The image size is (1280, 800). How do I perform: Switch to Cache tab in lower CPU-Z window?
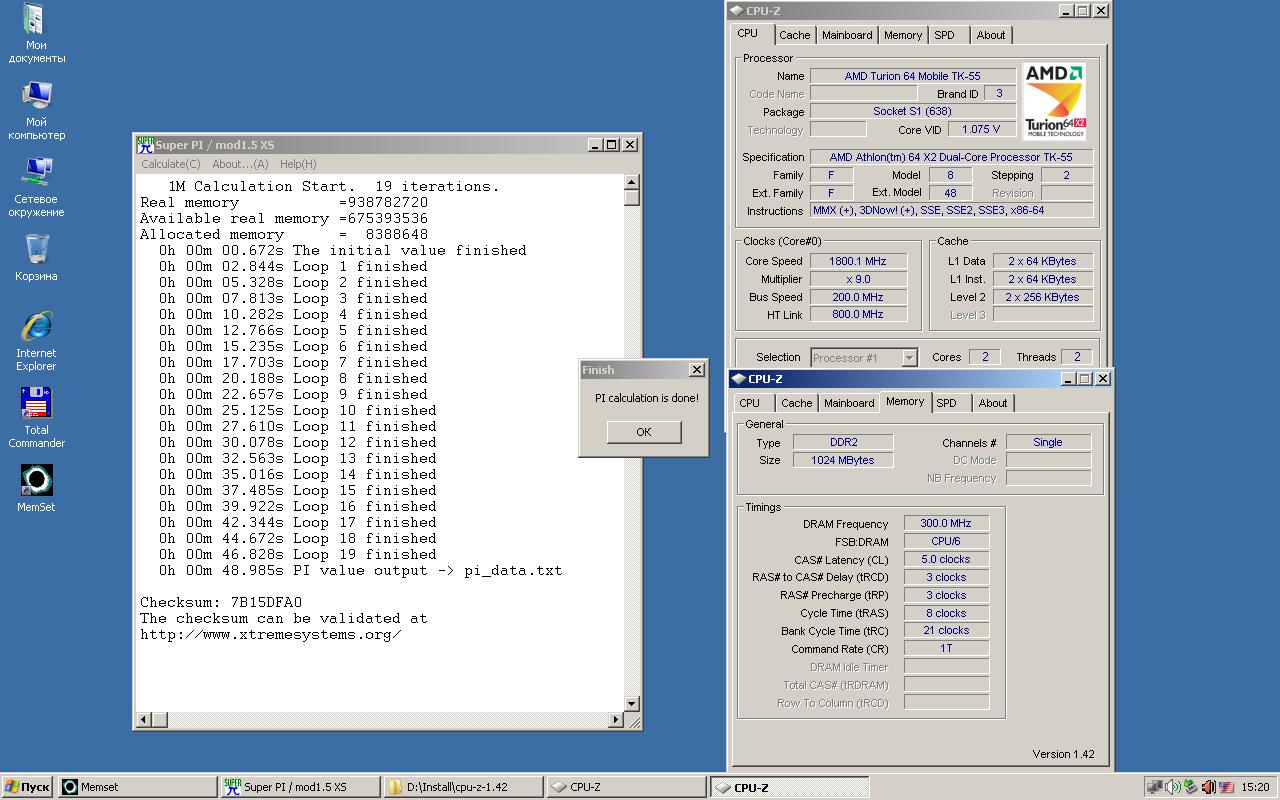point(797,403)
